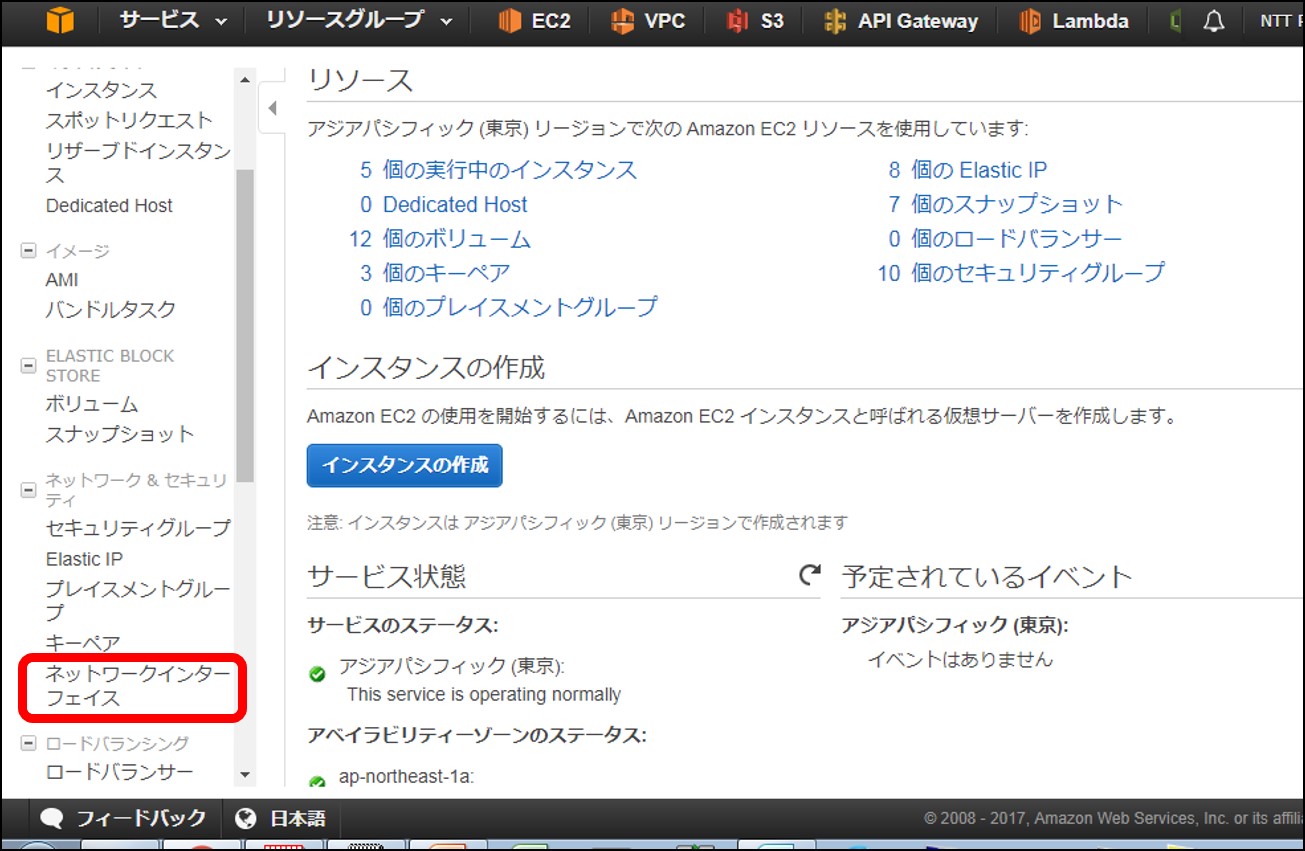
Task: Click the 7 個のスナップショット link
Action: (x=1006, y=204)
